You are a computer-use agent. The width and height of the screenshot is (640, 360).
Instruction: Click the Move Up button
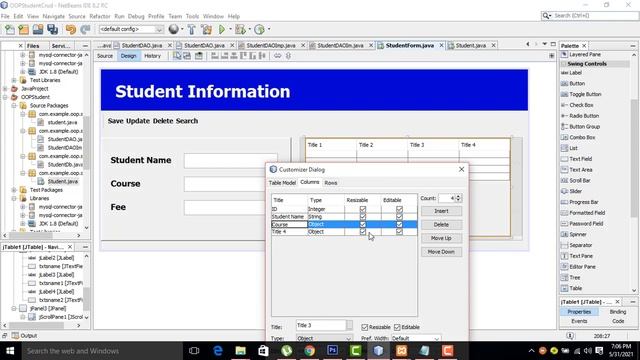pos(441,238)
